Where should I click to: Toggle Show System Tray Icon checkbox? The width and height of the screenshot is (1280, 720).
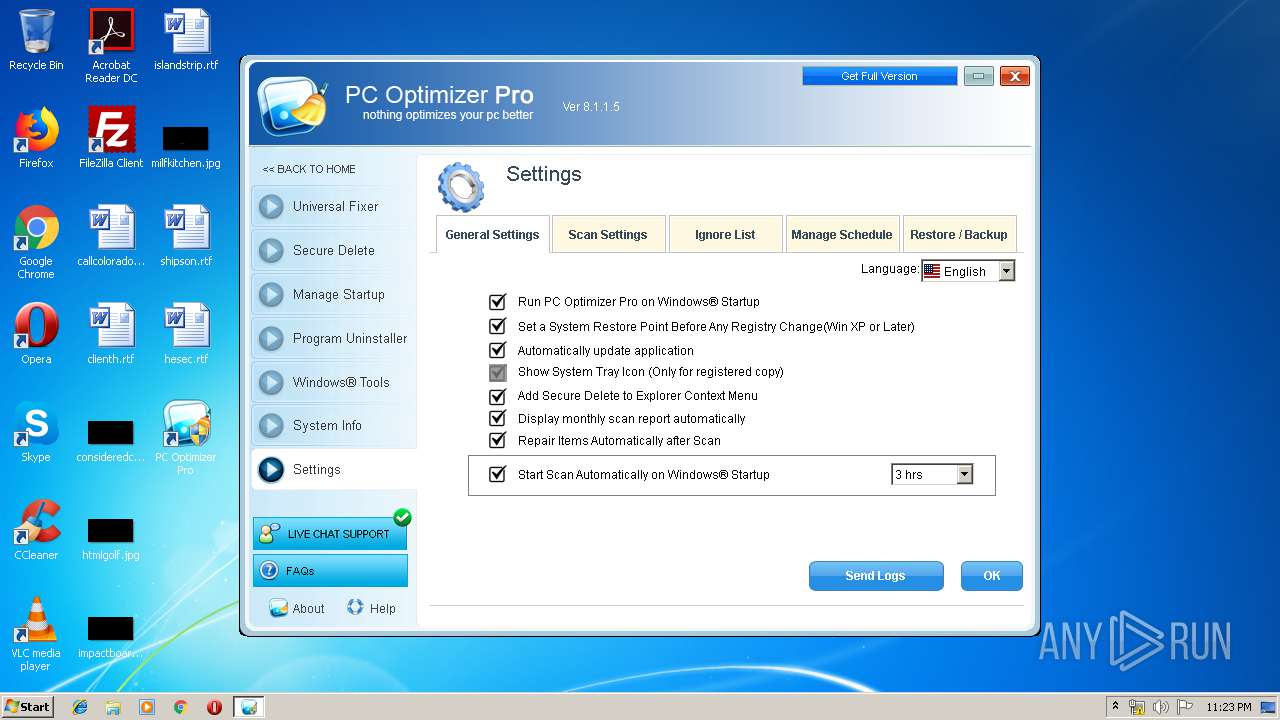497,372
